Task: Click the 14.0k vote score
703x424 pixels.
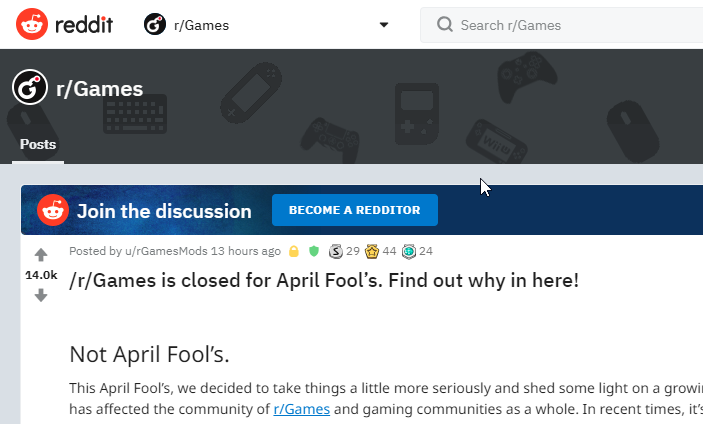Action: pos(41,275)
